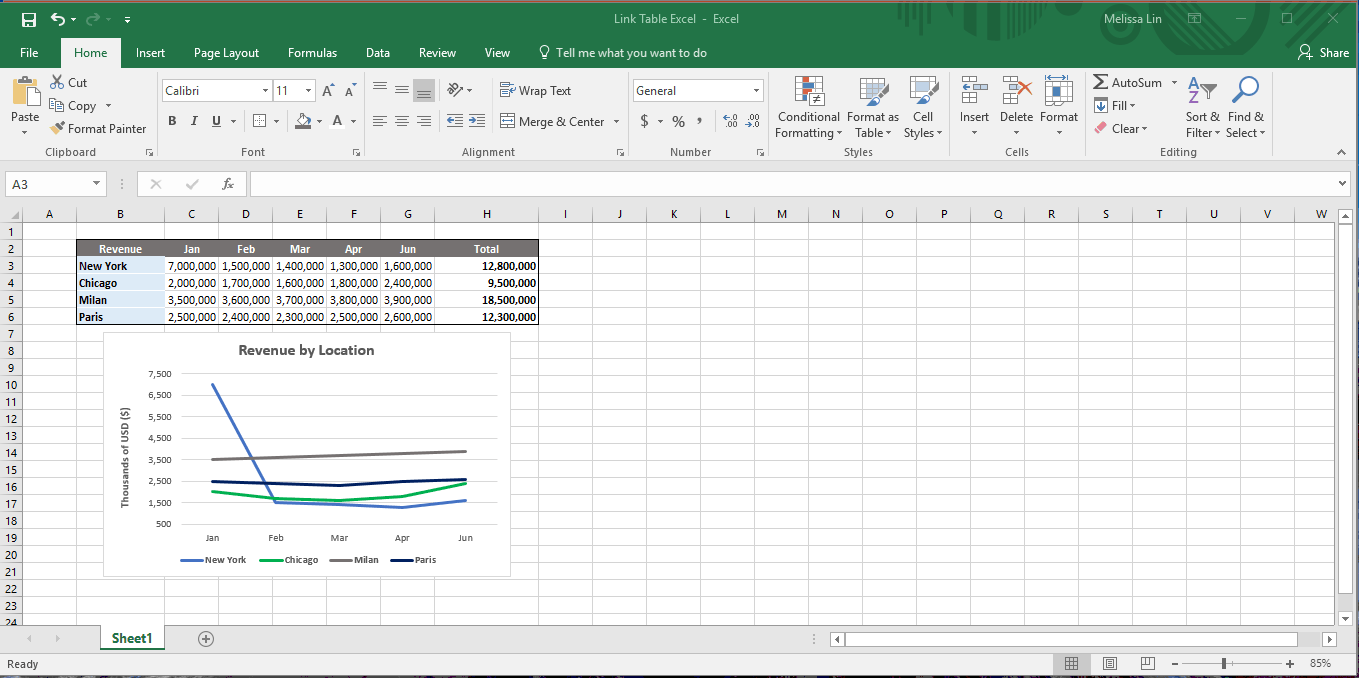
Task: Open the Name Box dropdown arrow
Action: [x=96, y=184]
